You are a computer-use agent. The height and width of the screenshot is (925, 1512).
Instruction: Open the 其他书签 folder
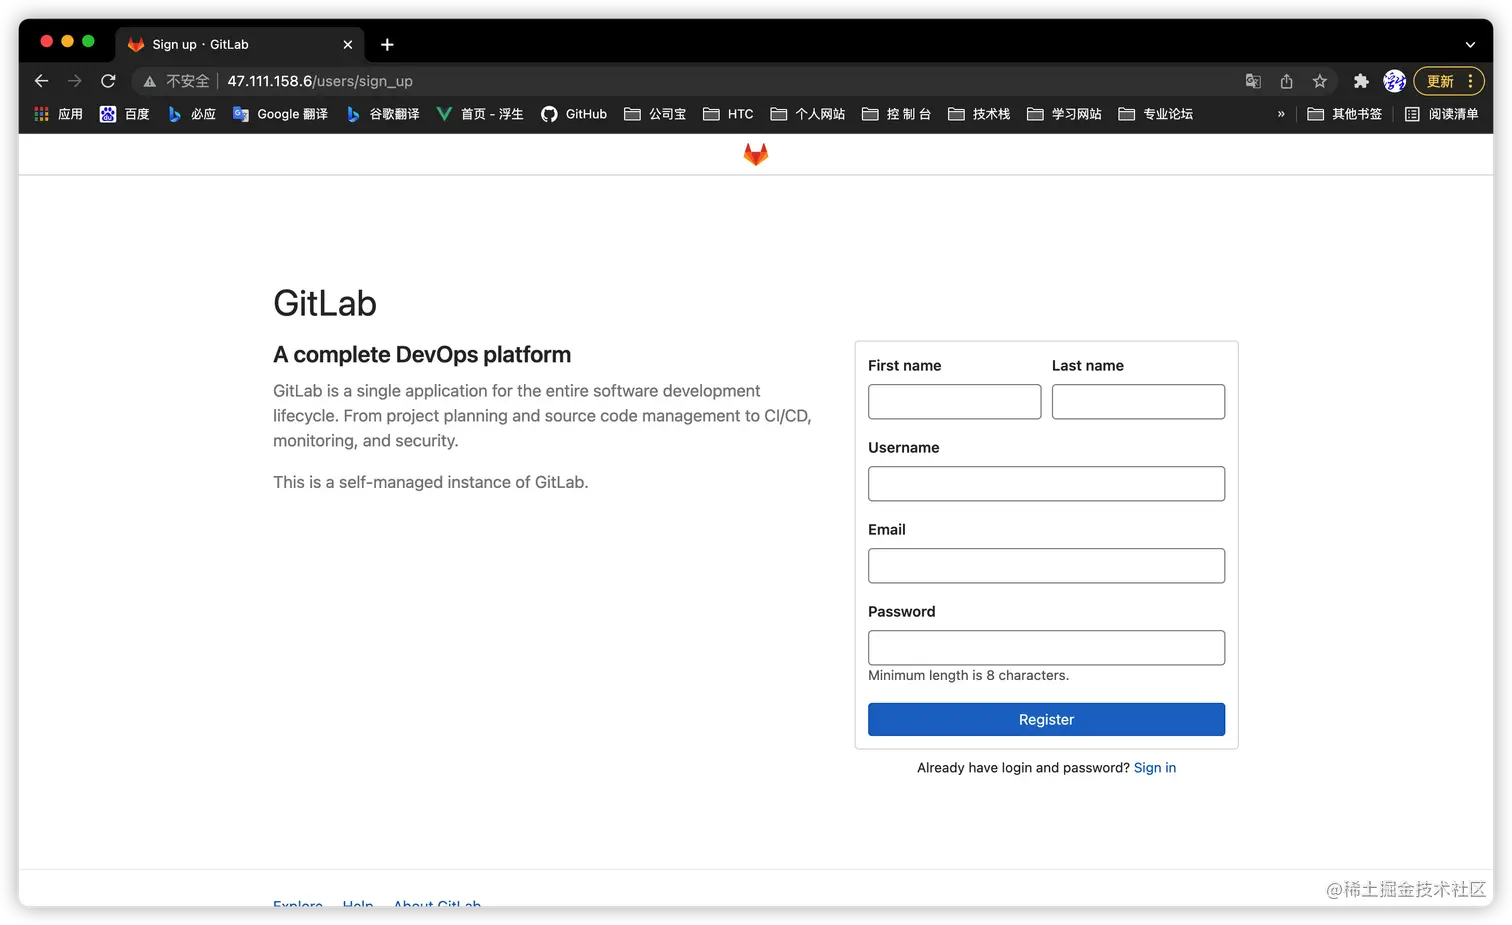click(1345, 114)
